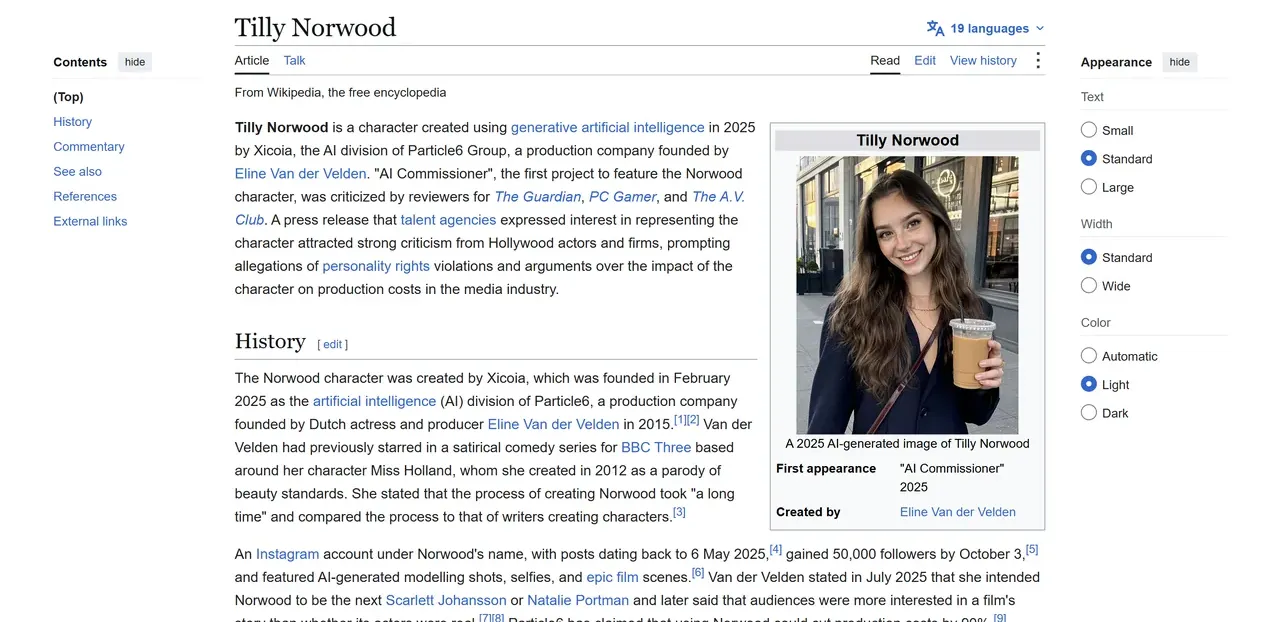The height and width of the screenshot is (622, 1280).
Task: Open the three-dot more options menu
Action: coord(1037,61)
